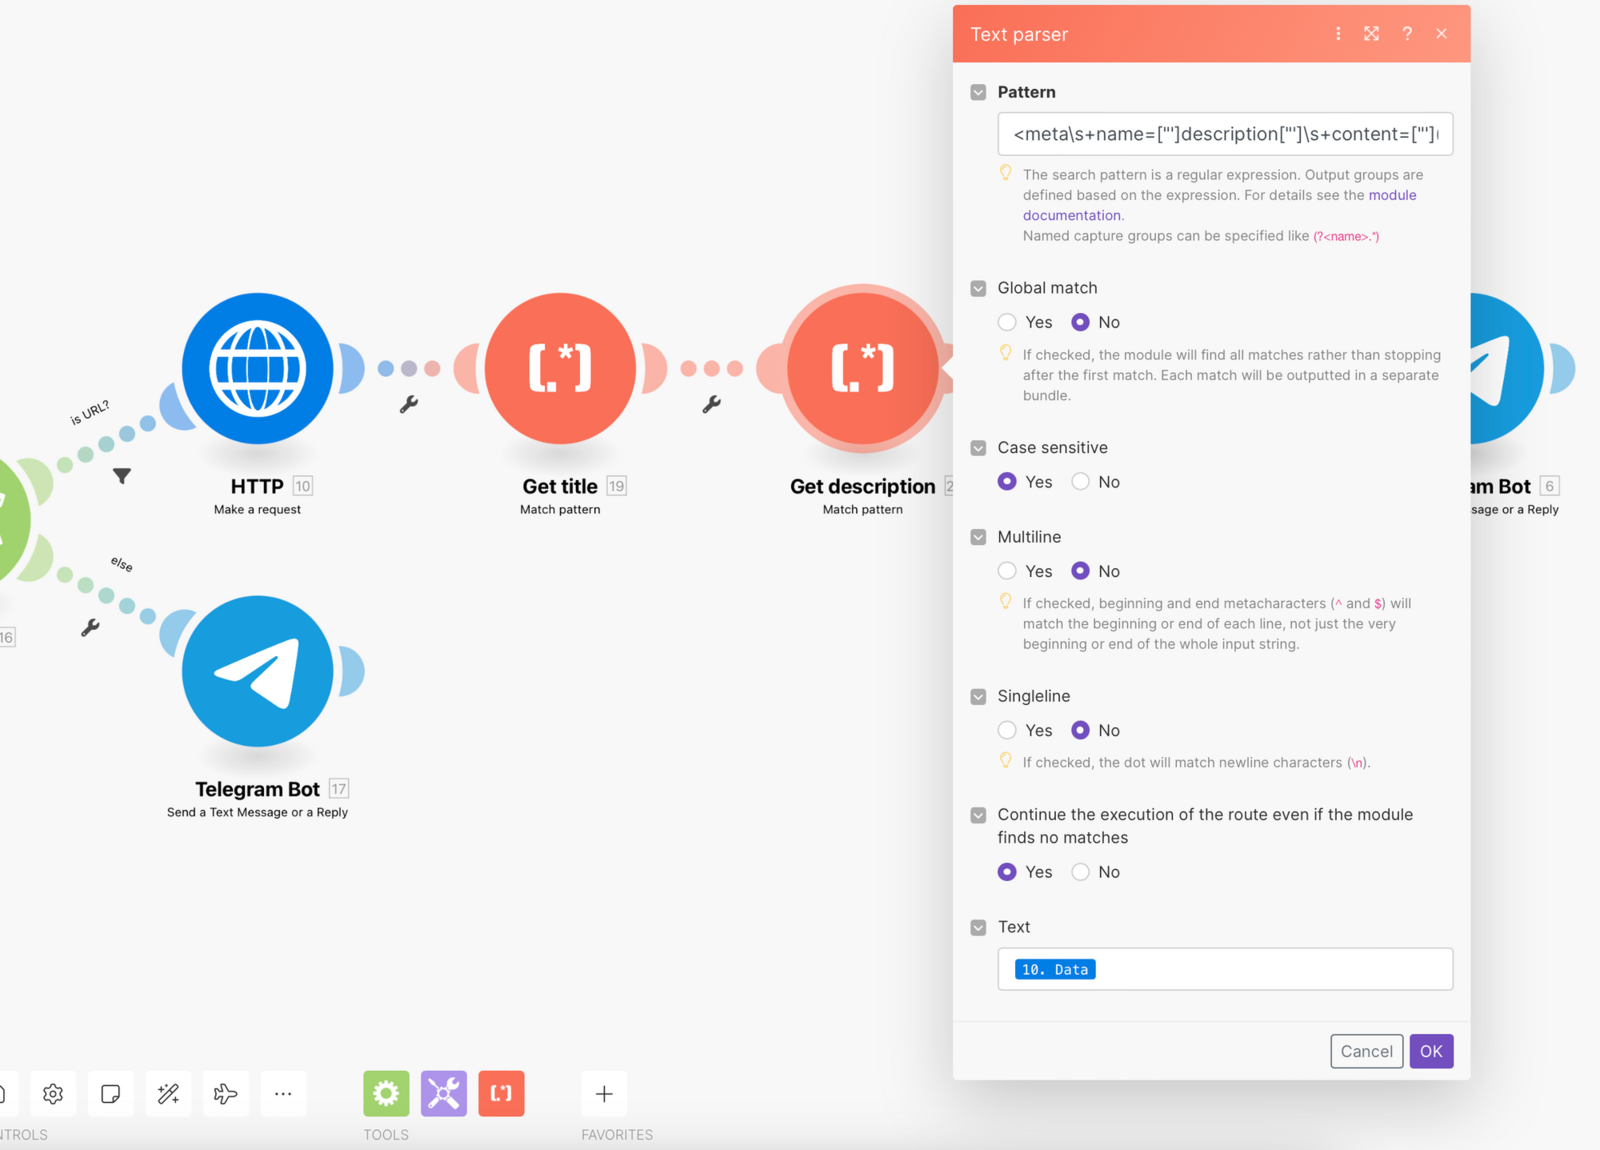Open the Get title text parser module
The width and height of the screenshot is (1600, 1150).
tap(560, 368)
